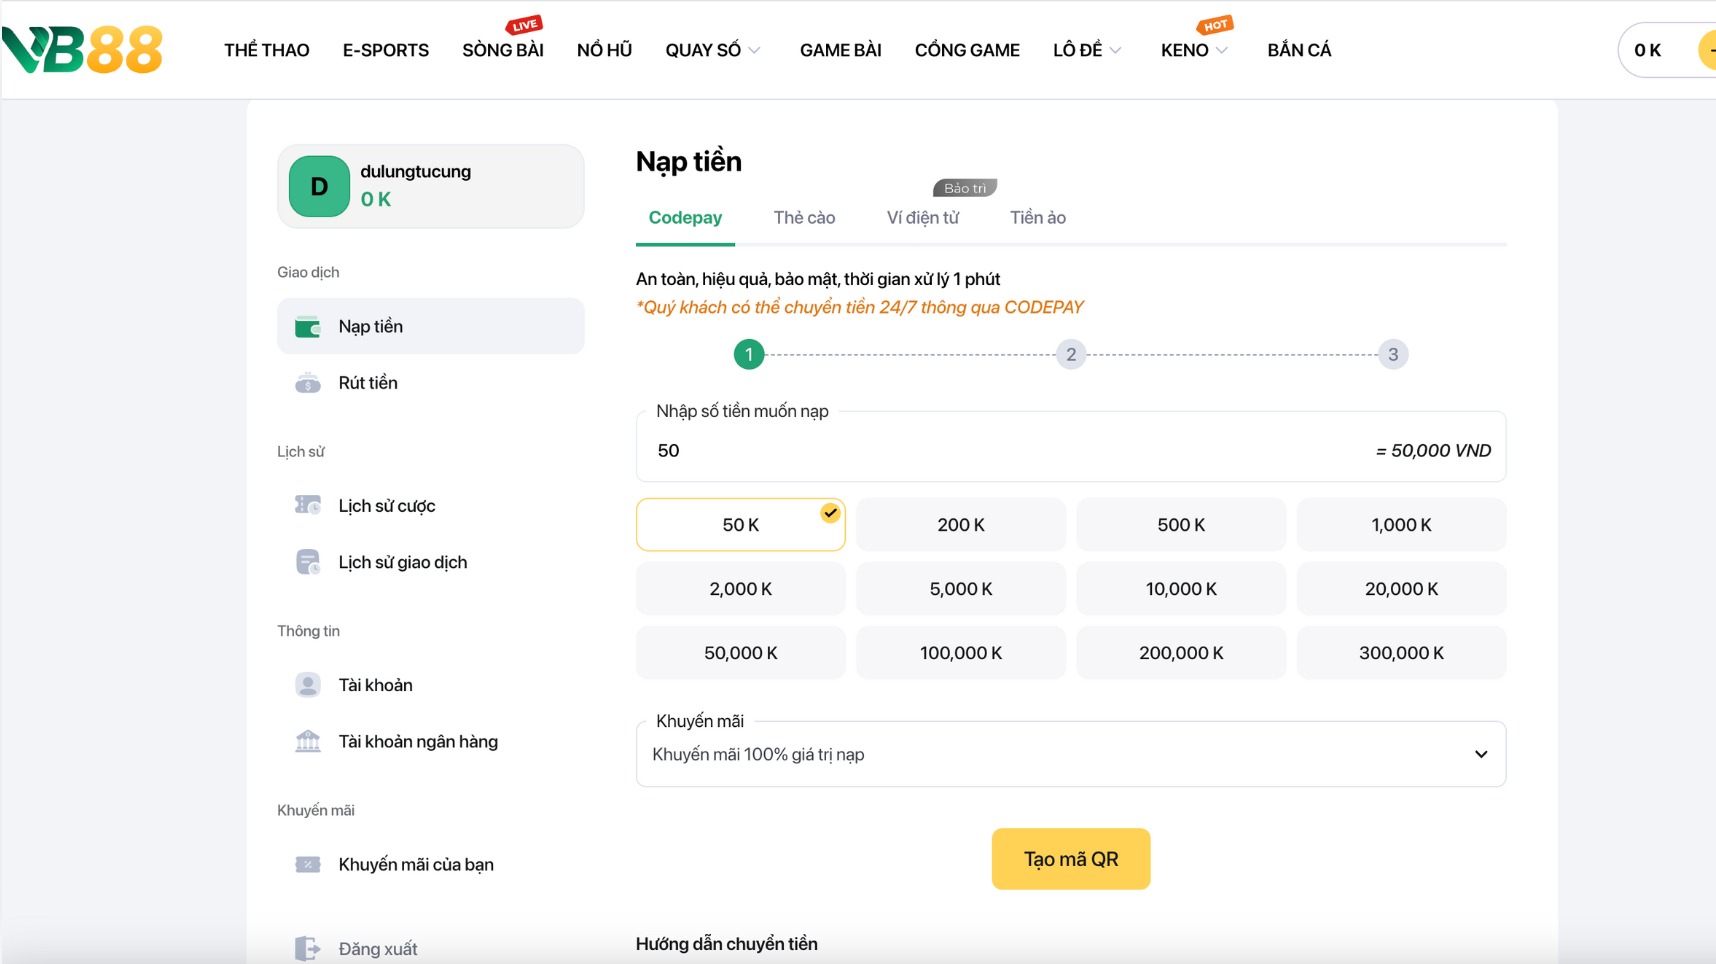1716x964 pixels.
Task: Select the 10,000 K amount option
Action: coord(1181,589)
